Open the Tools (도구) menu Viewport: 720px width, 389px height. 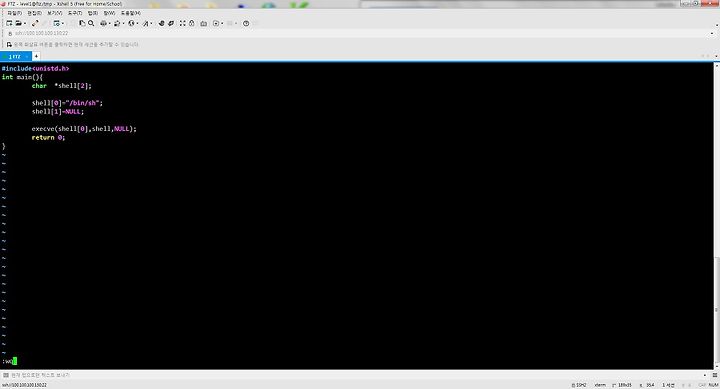(x=75, y=13)
